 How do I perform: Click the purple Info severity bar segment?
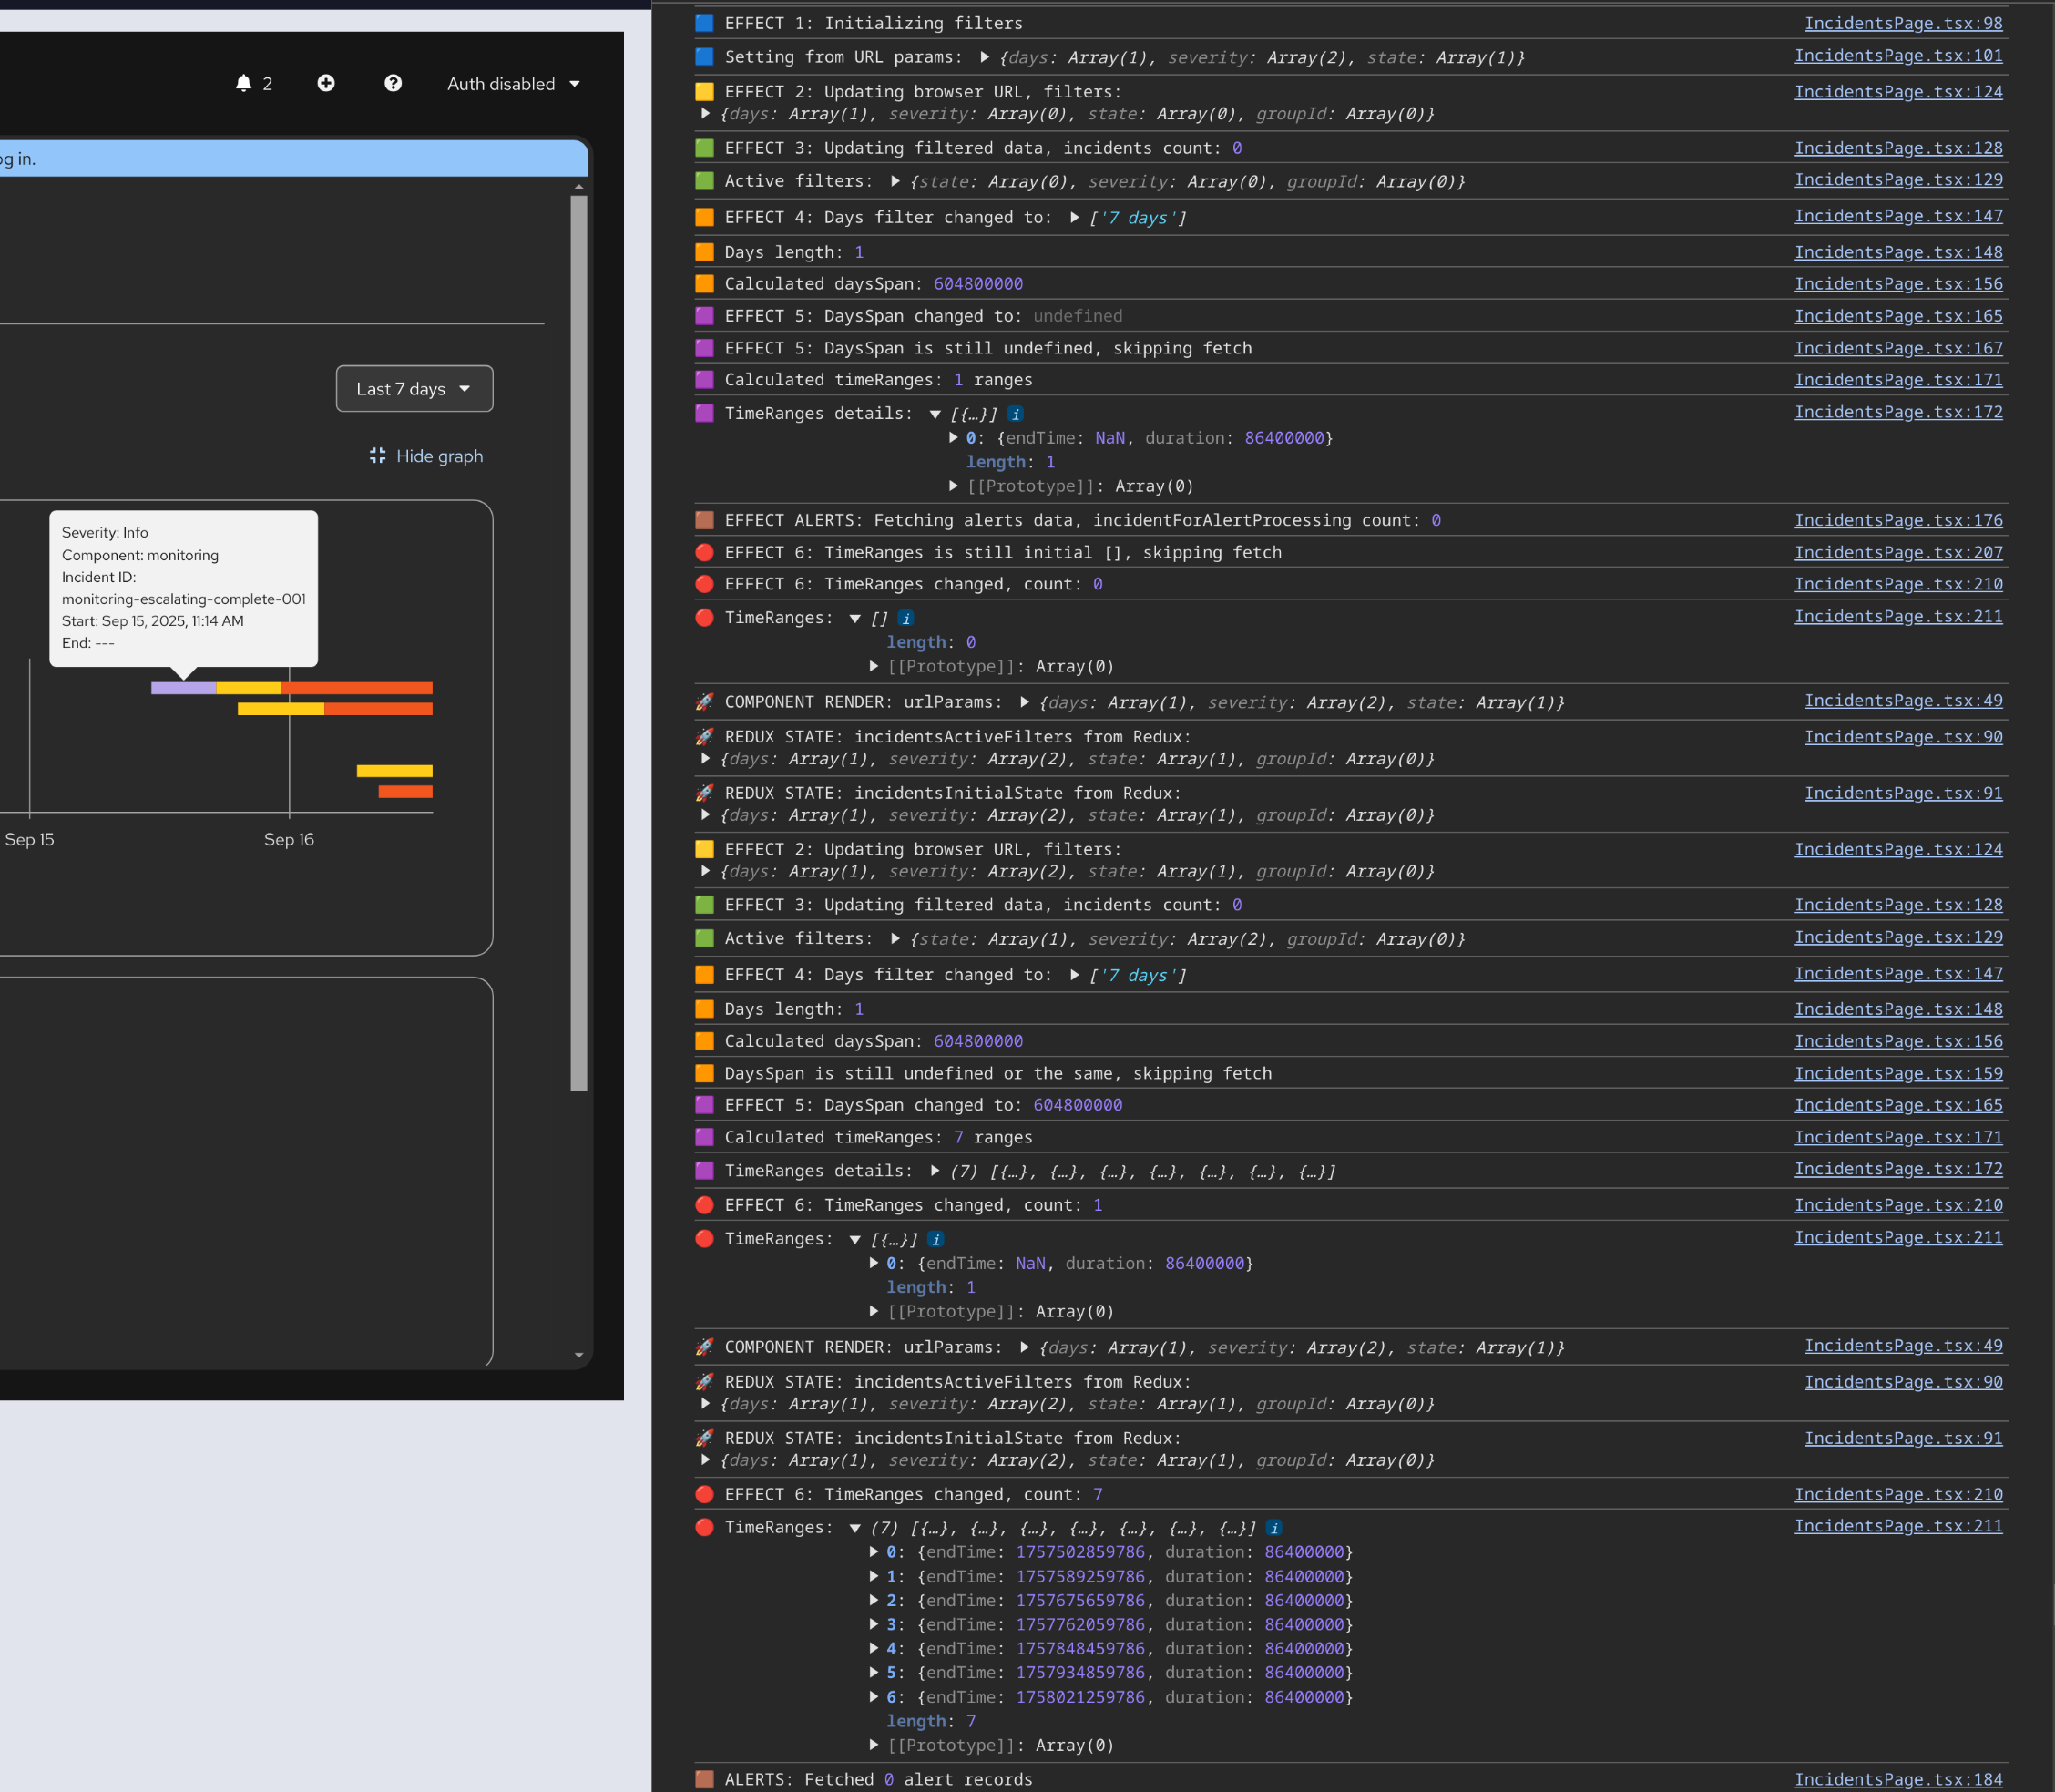tap(183, 688)
